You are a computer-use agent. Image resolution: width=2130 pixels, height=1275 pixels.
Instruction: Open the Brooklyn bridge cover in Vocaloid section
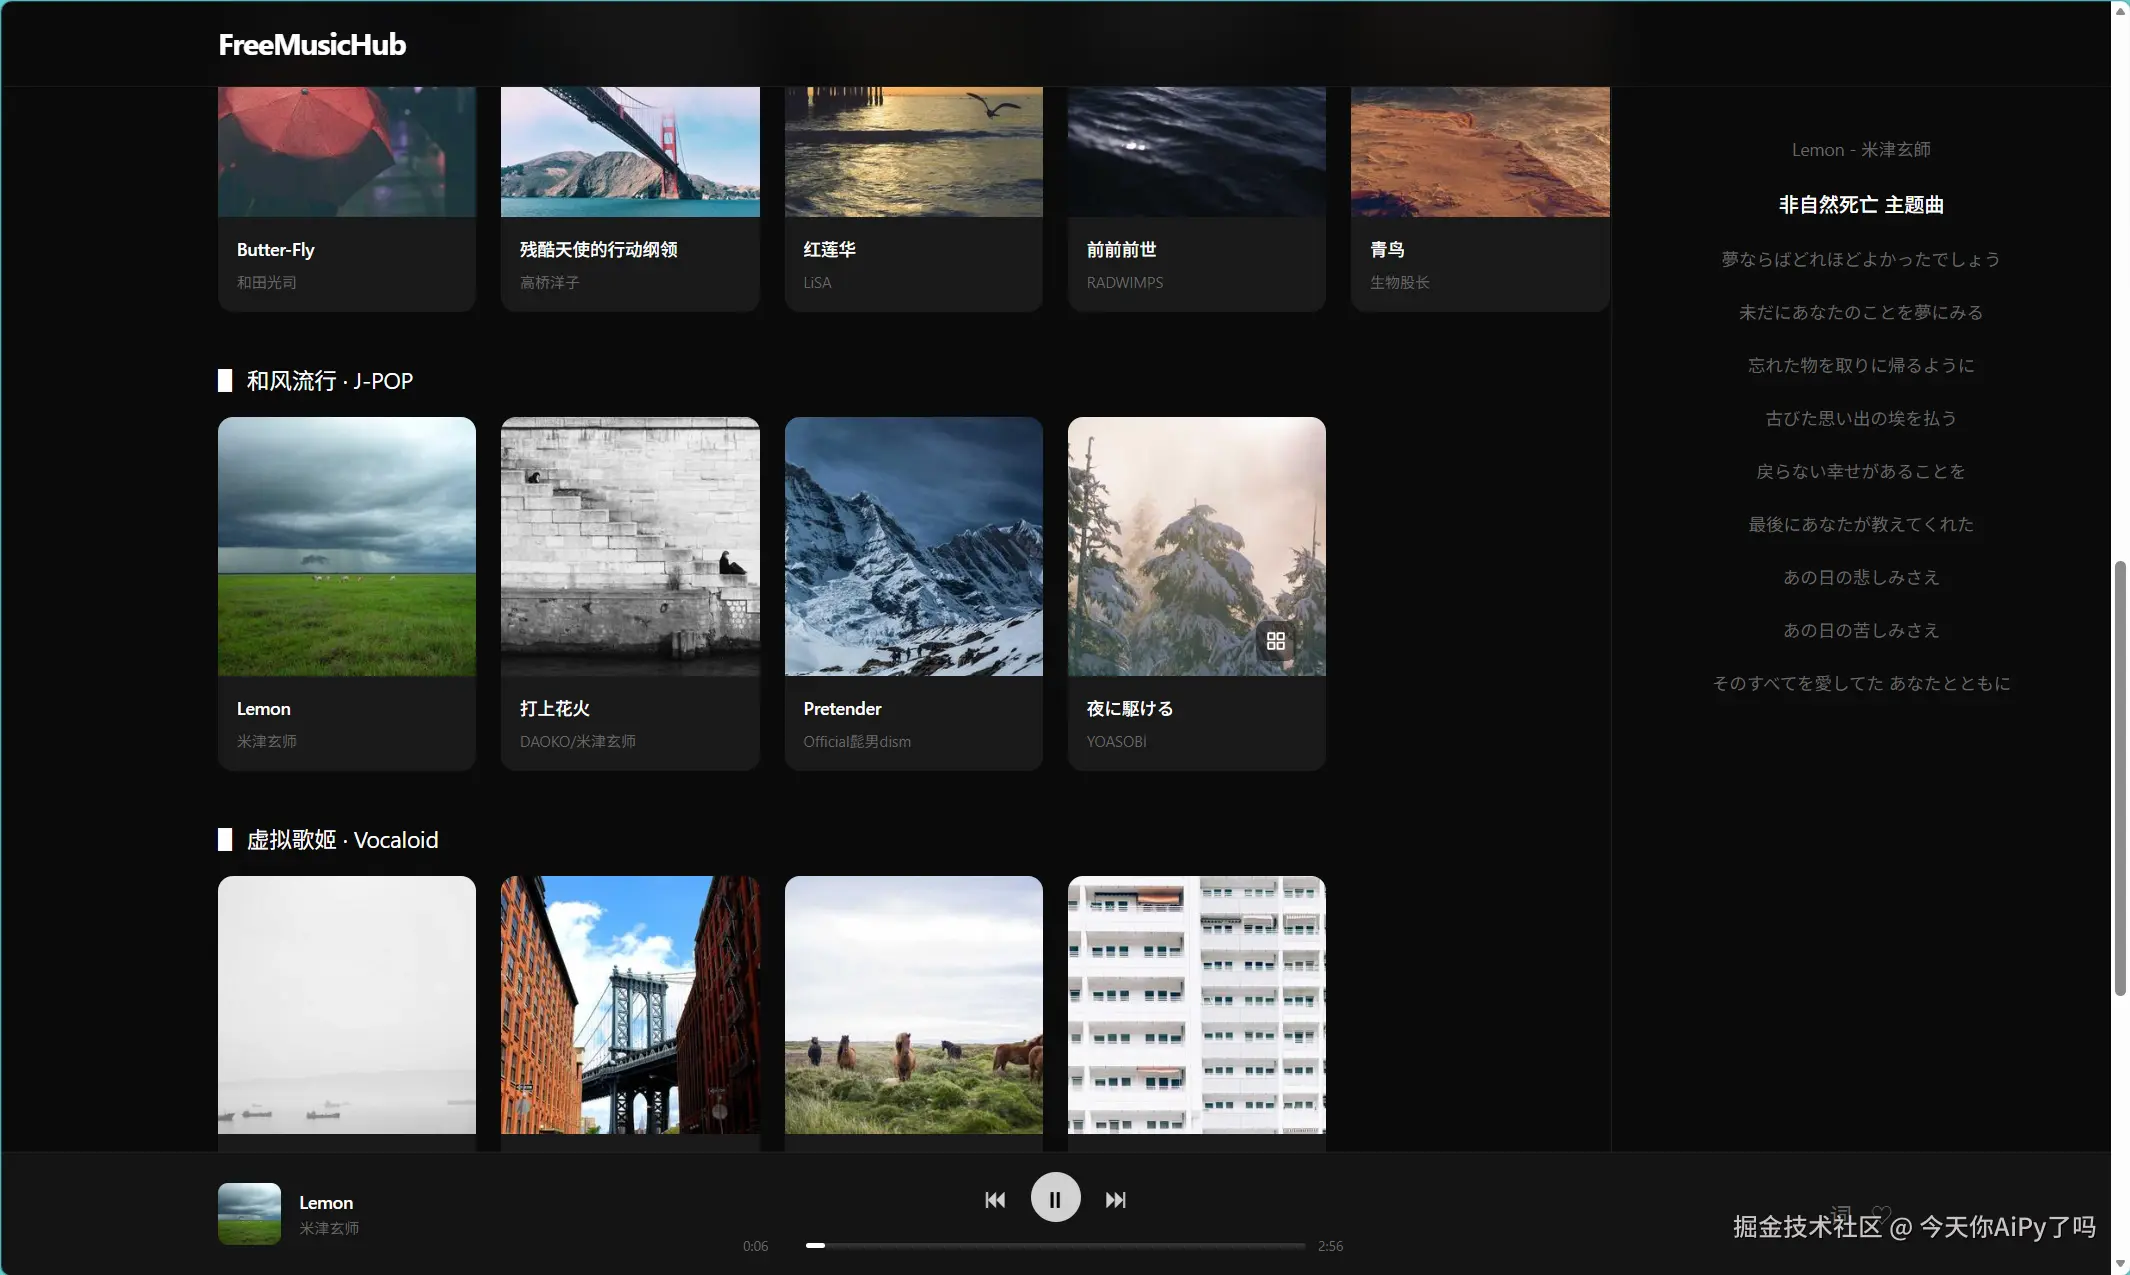[x=630, y=1004]
